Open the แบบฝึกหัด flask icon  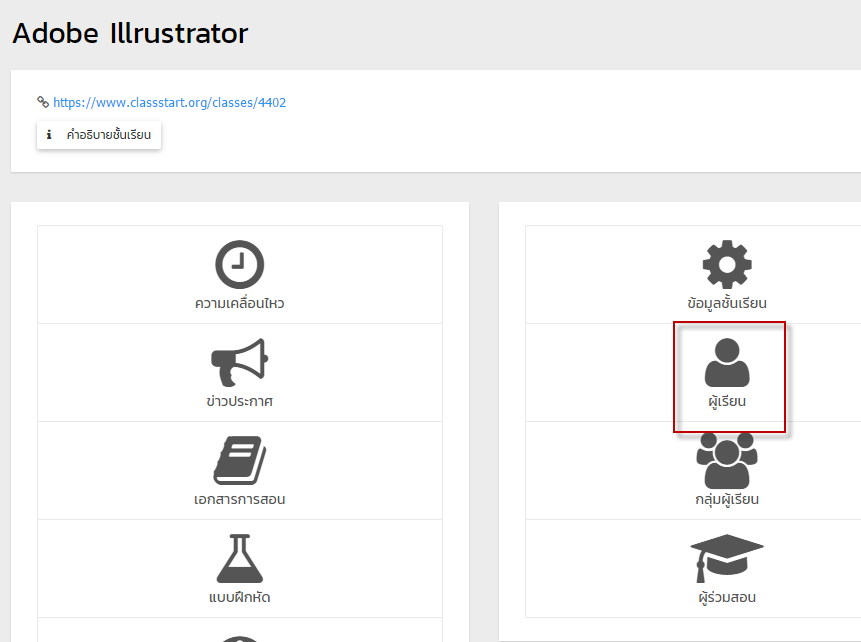click(239, 558)
